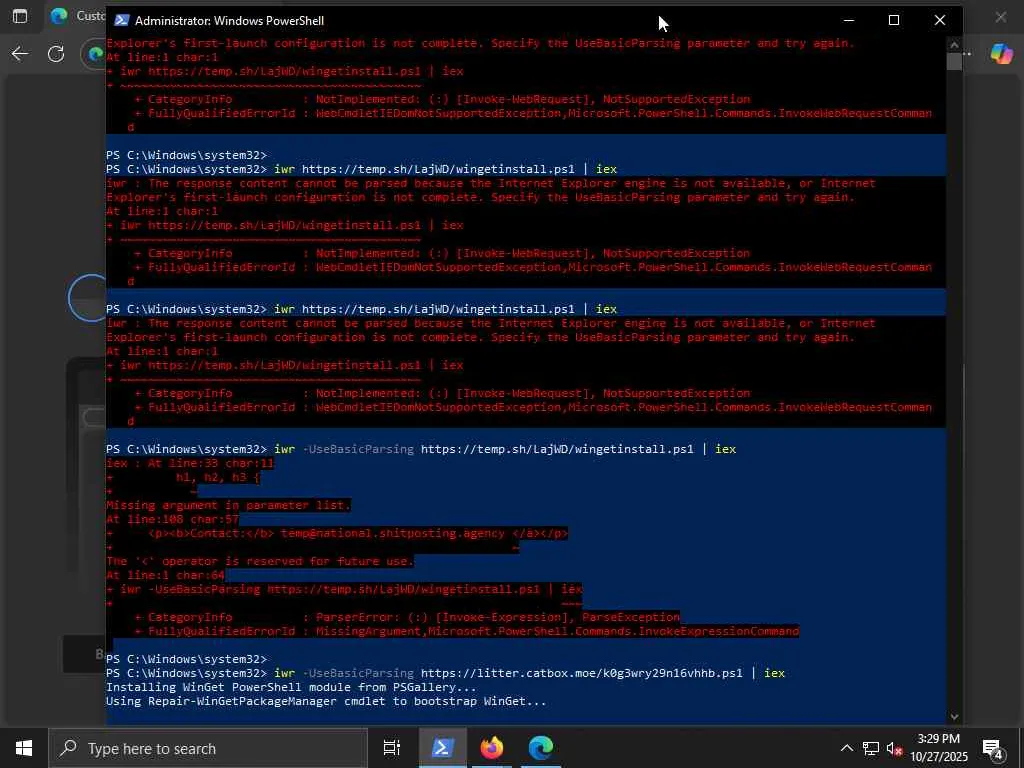Click the 'MissingArgument' FullyQualifiedErrorId line

pos(467,631)
